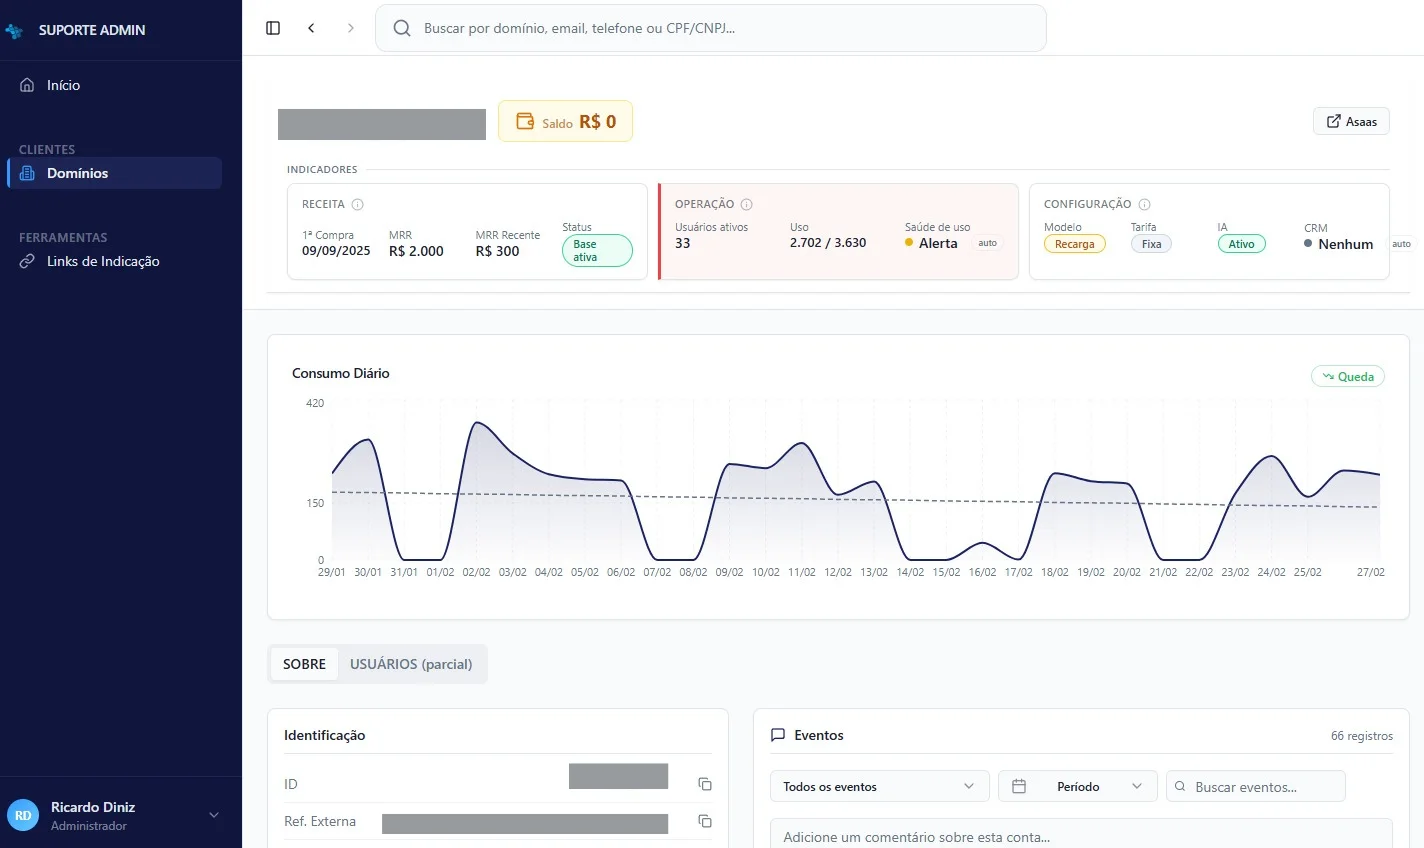The height and width of the screenshot is (848, 1424).
Task: Open Início in the sidebar
Action: pyautogui.click(x=114, y=85)
